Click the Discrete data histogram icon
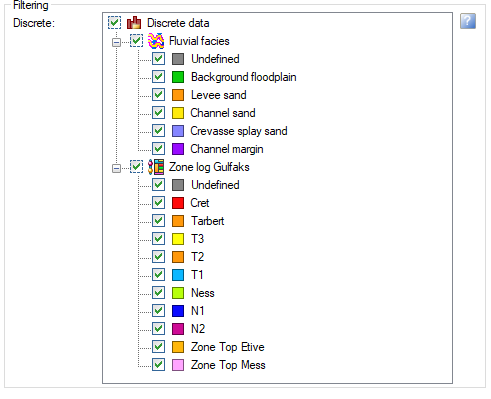 pos(134,23)
